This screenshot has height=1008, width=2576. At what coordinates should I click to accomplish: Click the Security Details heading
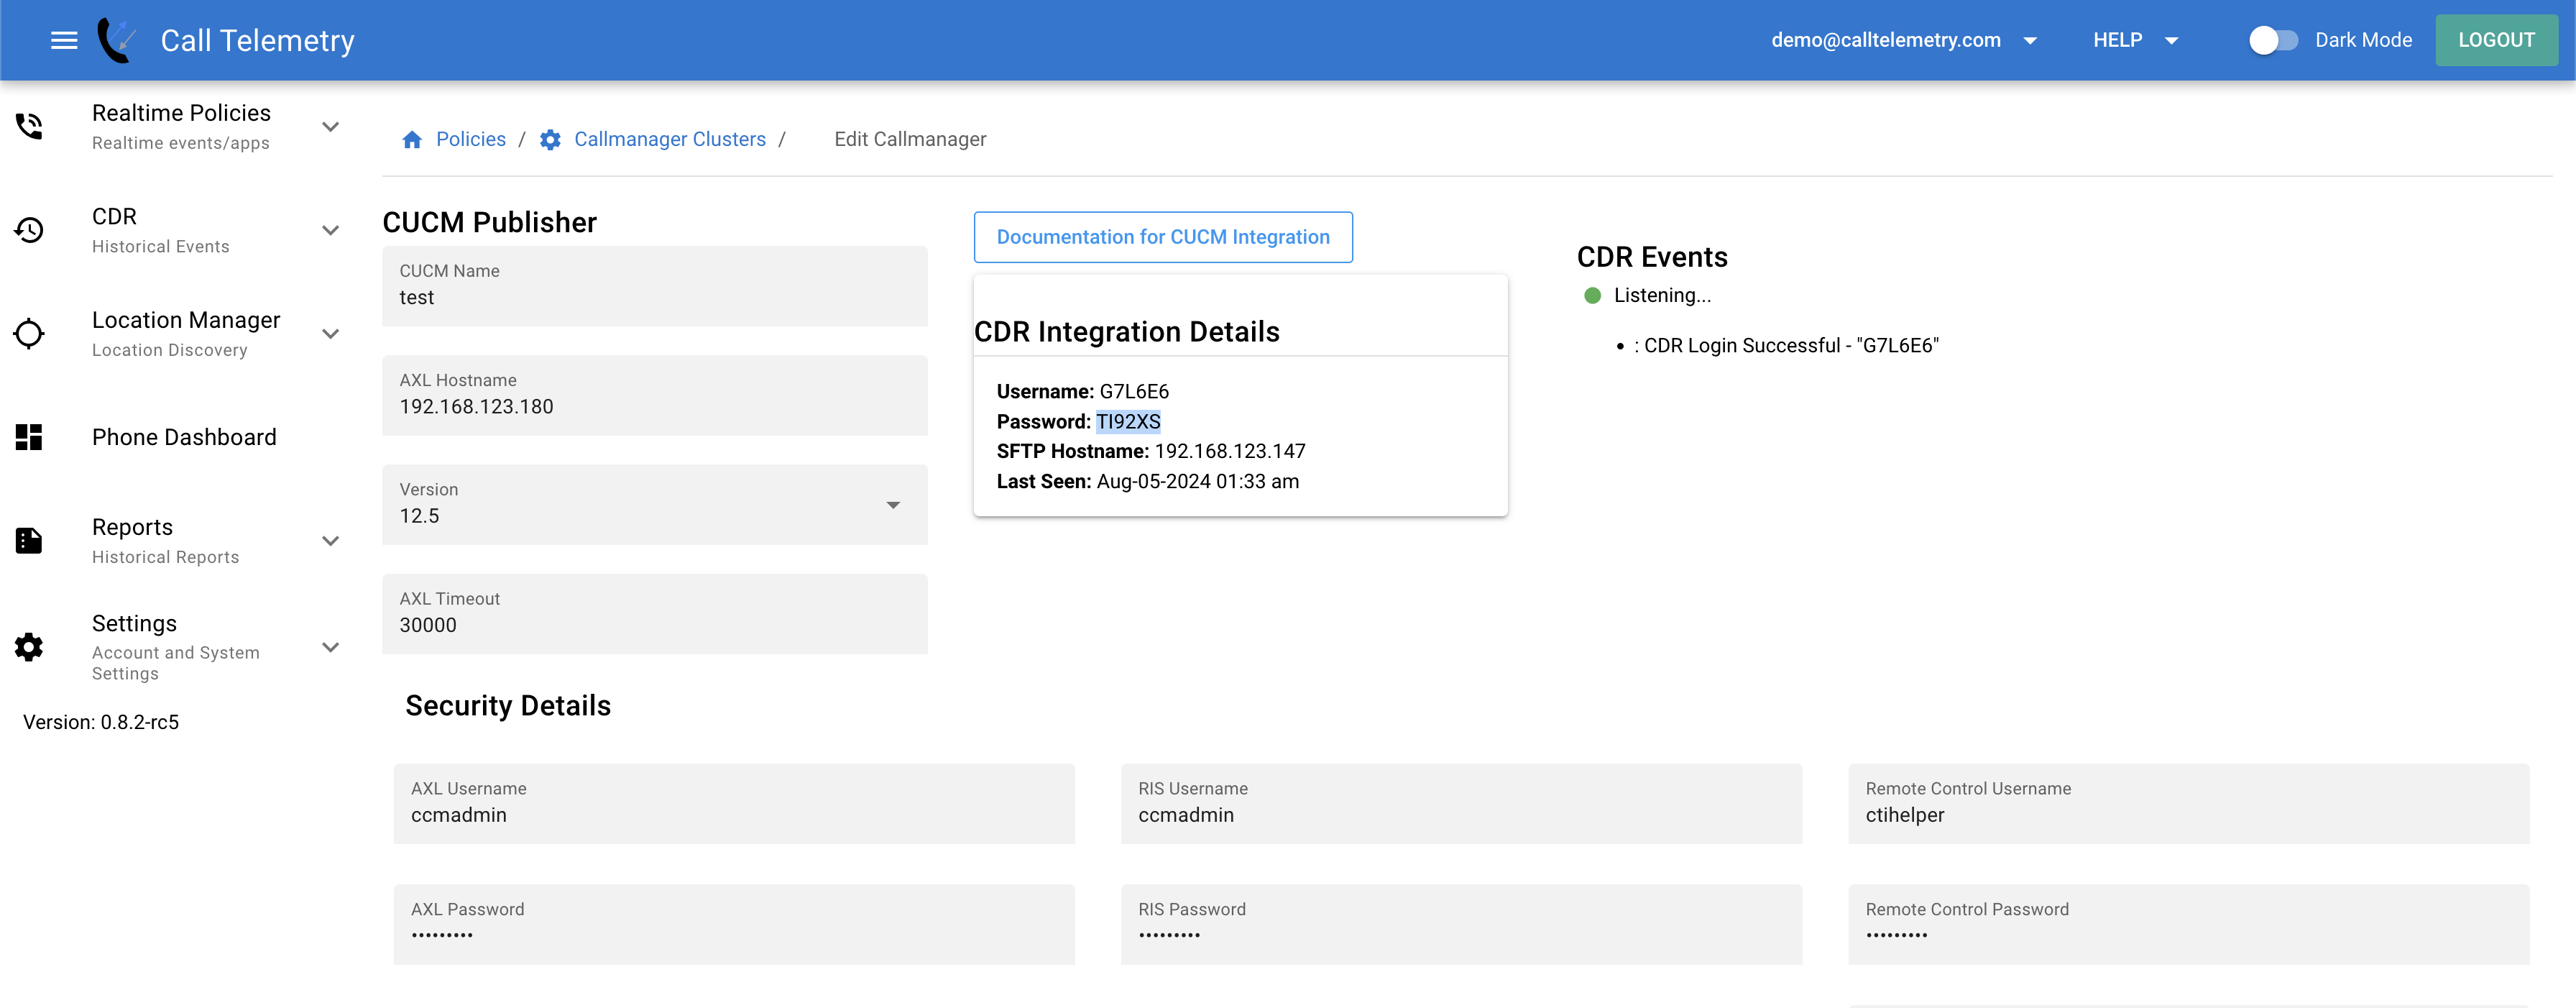tap(508, 706)
